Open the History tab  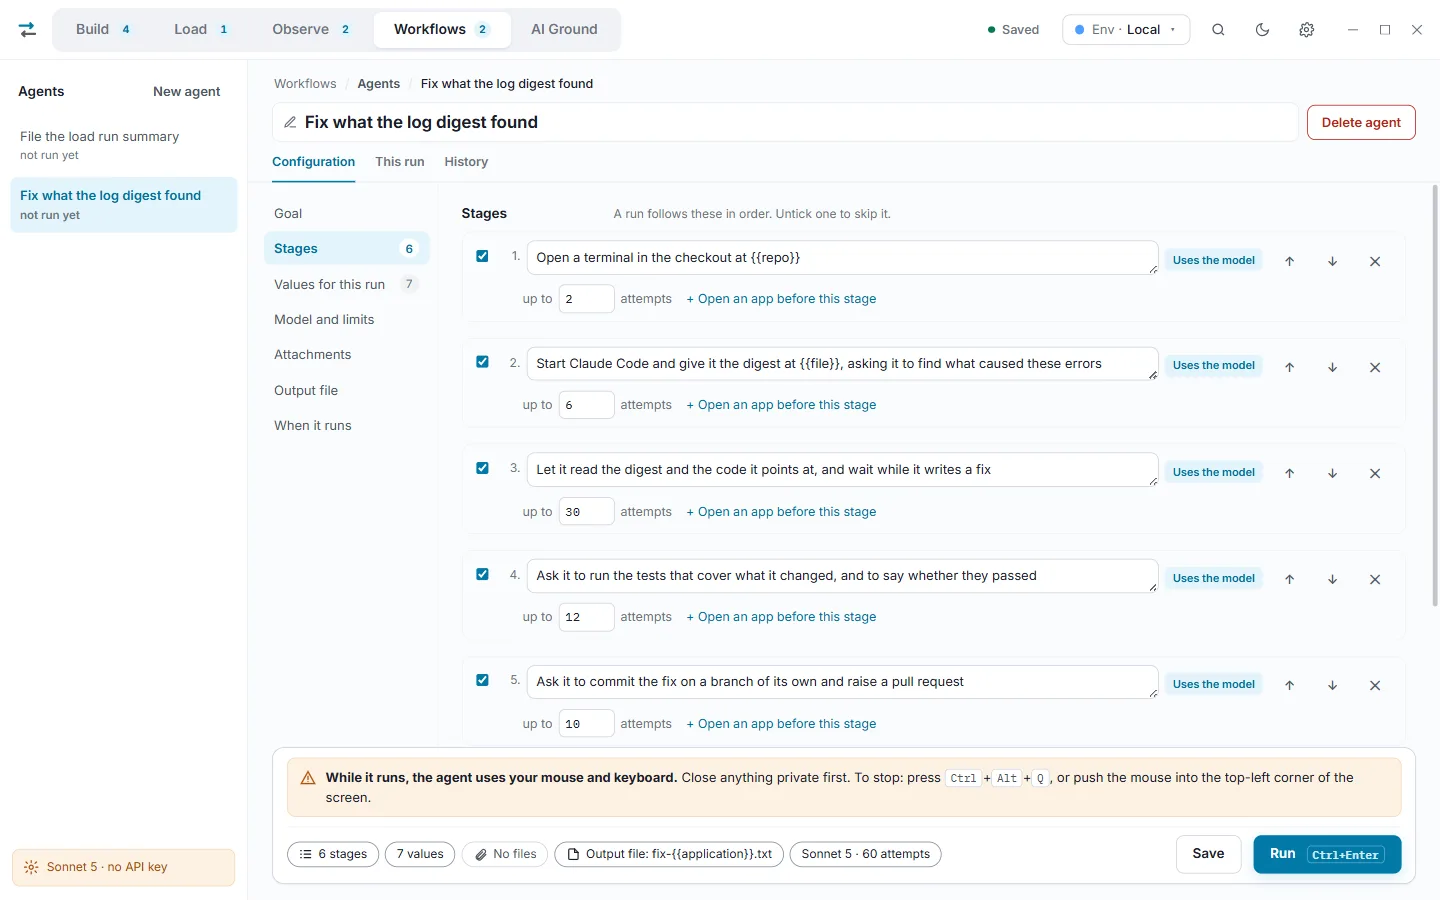click(466, 162)
